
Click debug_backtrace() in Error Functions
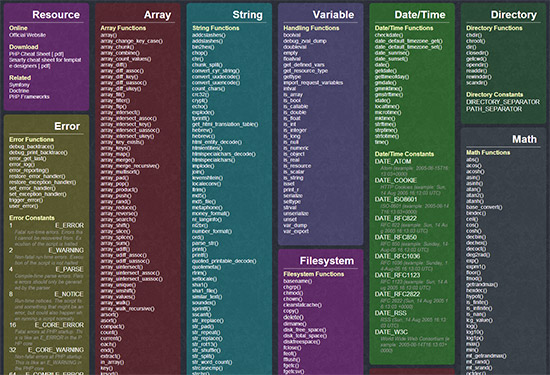pos(32,147)
